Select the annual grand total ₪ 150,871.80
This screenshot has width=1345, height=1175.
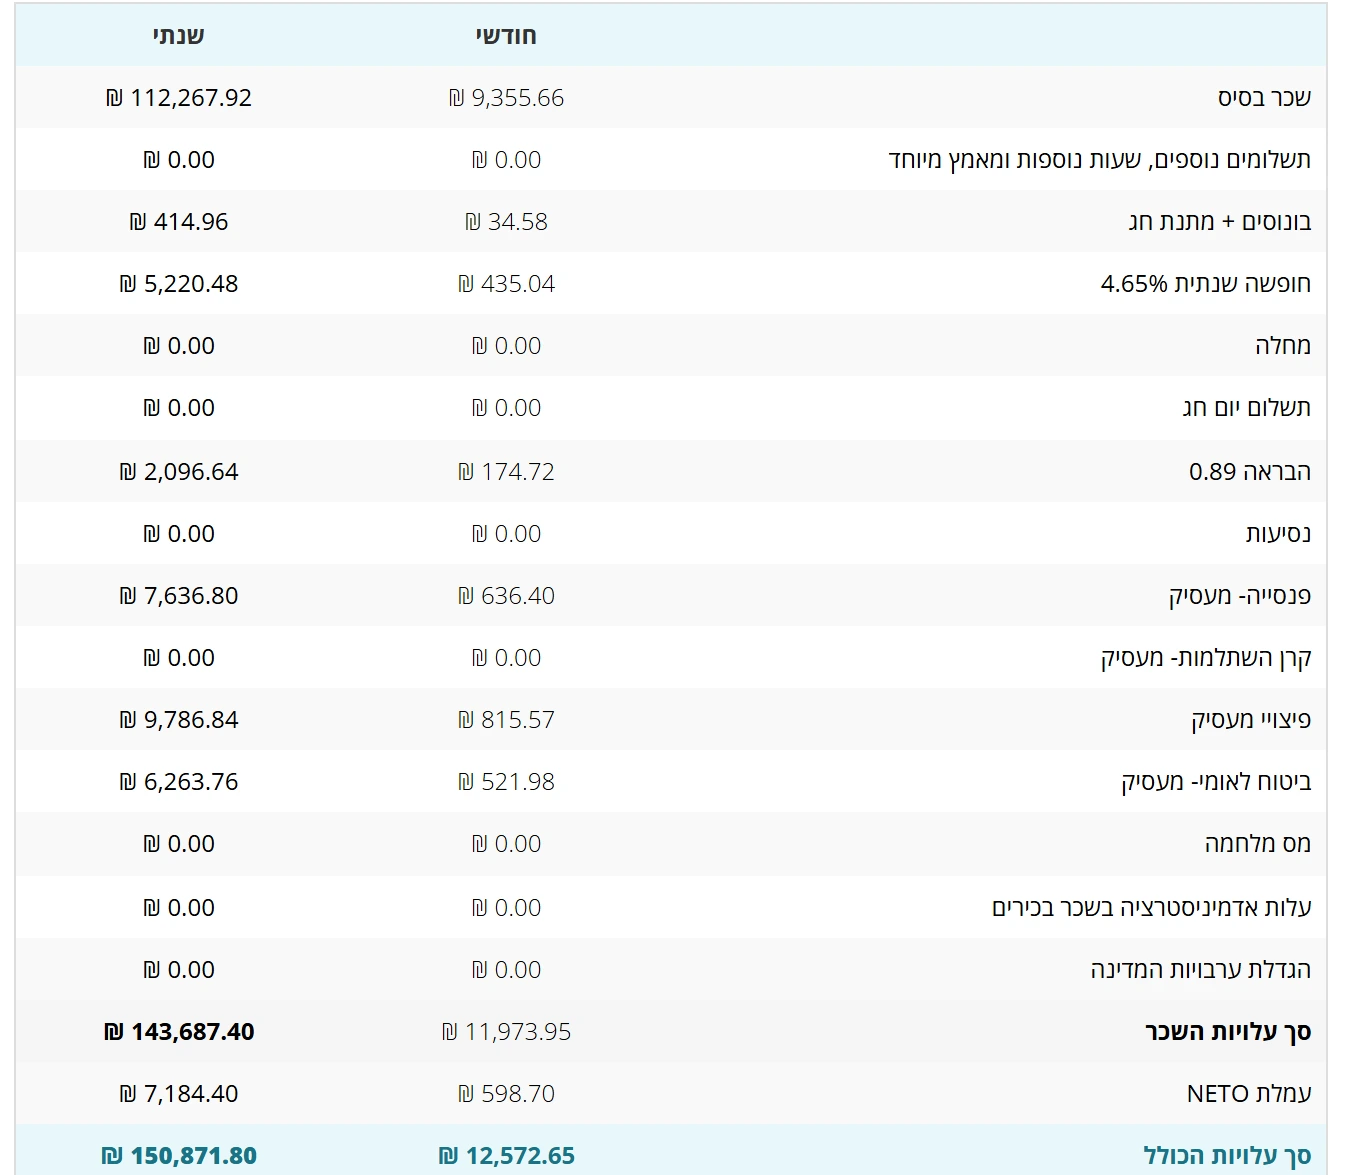point(179,1156)
